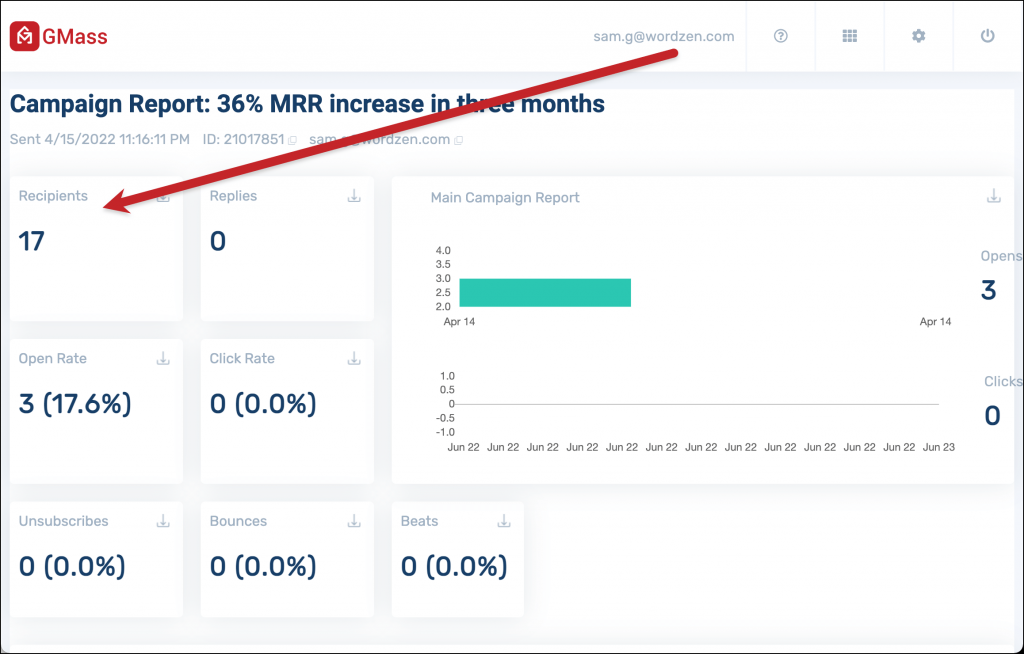Download the Open Rate statistics

coord(162,358)
